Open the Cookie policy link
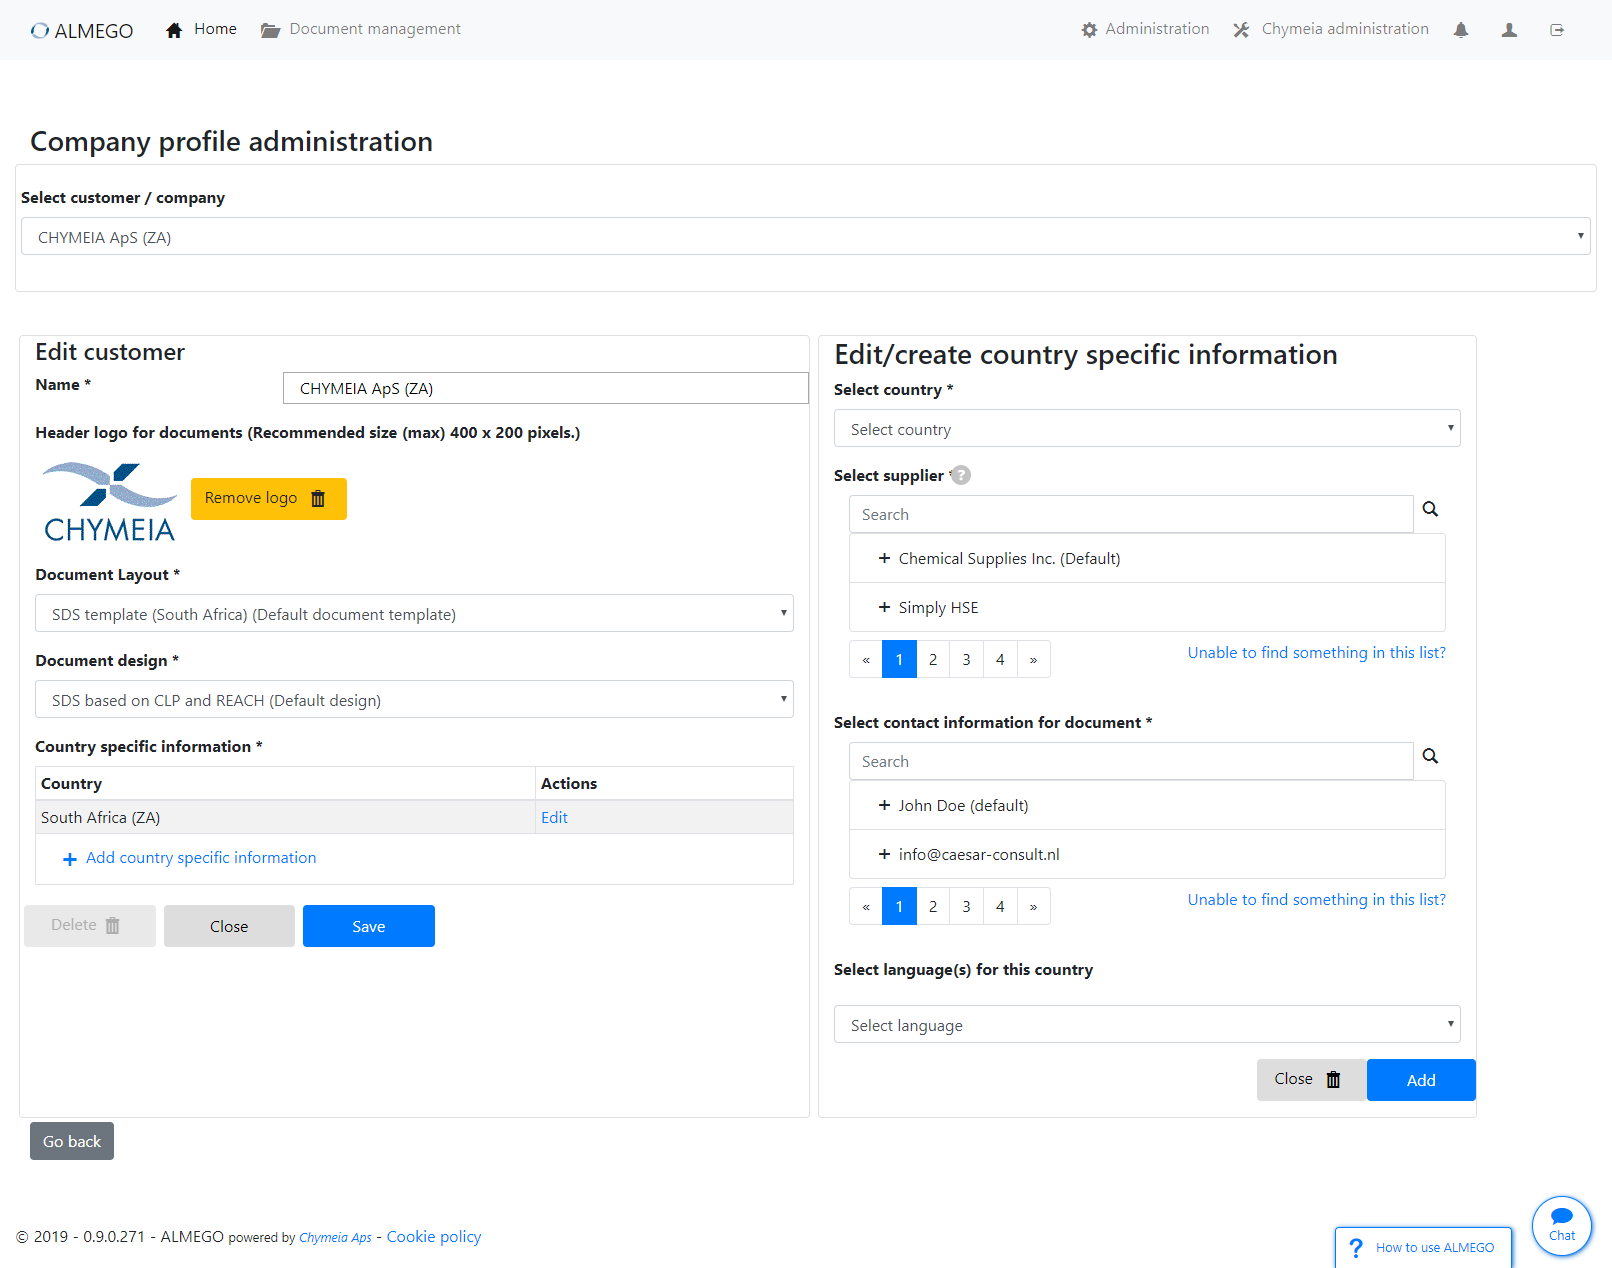Screen dimensions: 1612x1268 click(434, 1236)
